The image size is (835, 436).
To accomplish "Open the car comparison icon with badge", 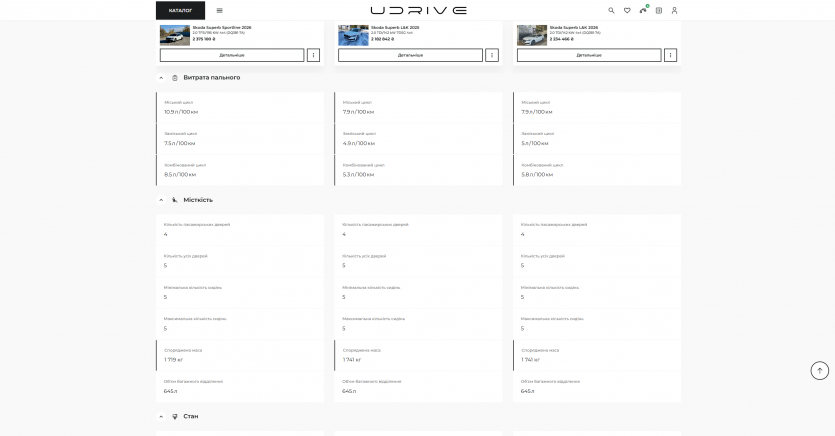I will click(643, 10).
